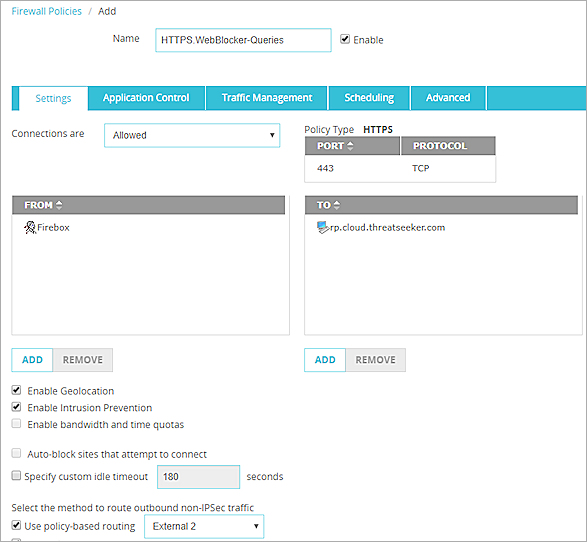Toggle the Enable policy checkbox
Image resolution: width=587 pixels, height=542 pixels.
[x=345, y=39]
